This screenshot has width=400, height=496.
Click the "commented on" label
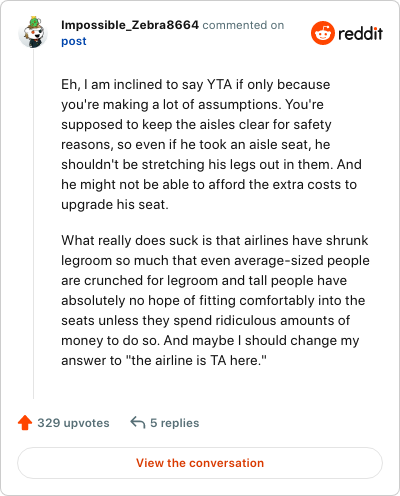coord(243,25)
